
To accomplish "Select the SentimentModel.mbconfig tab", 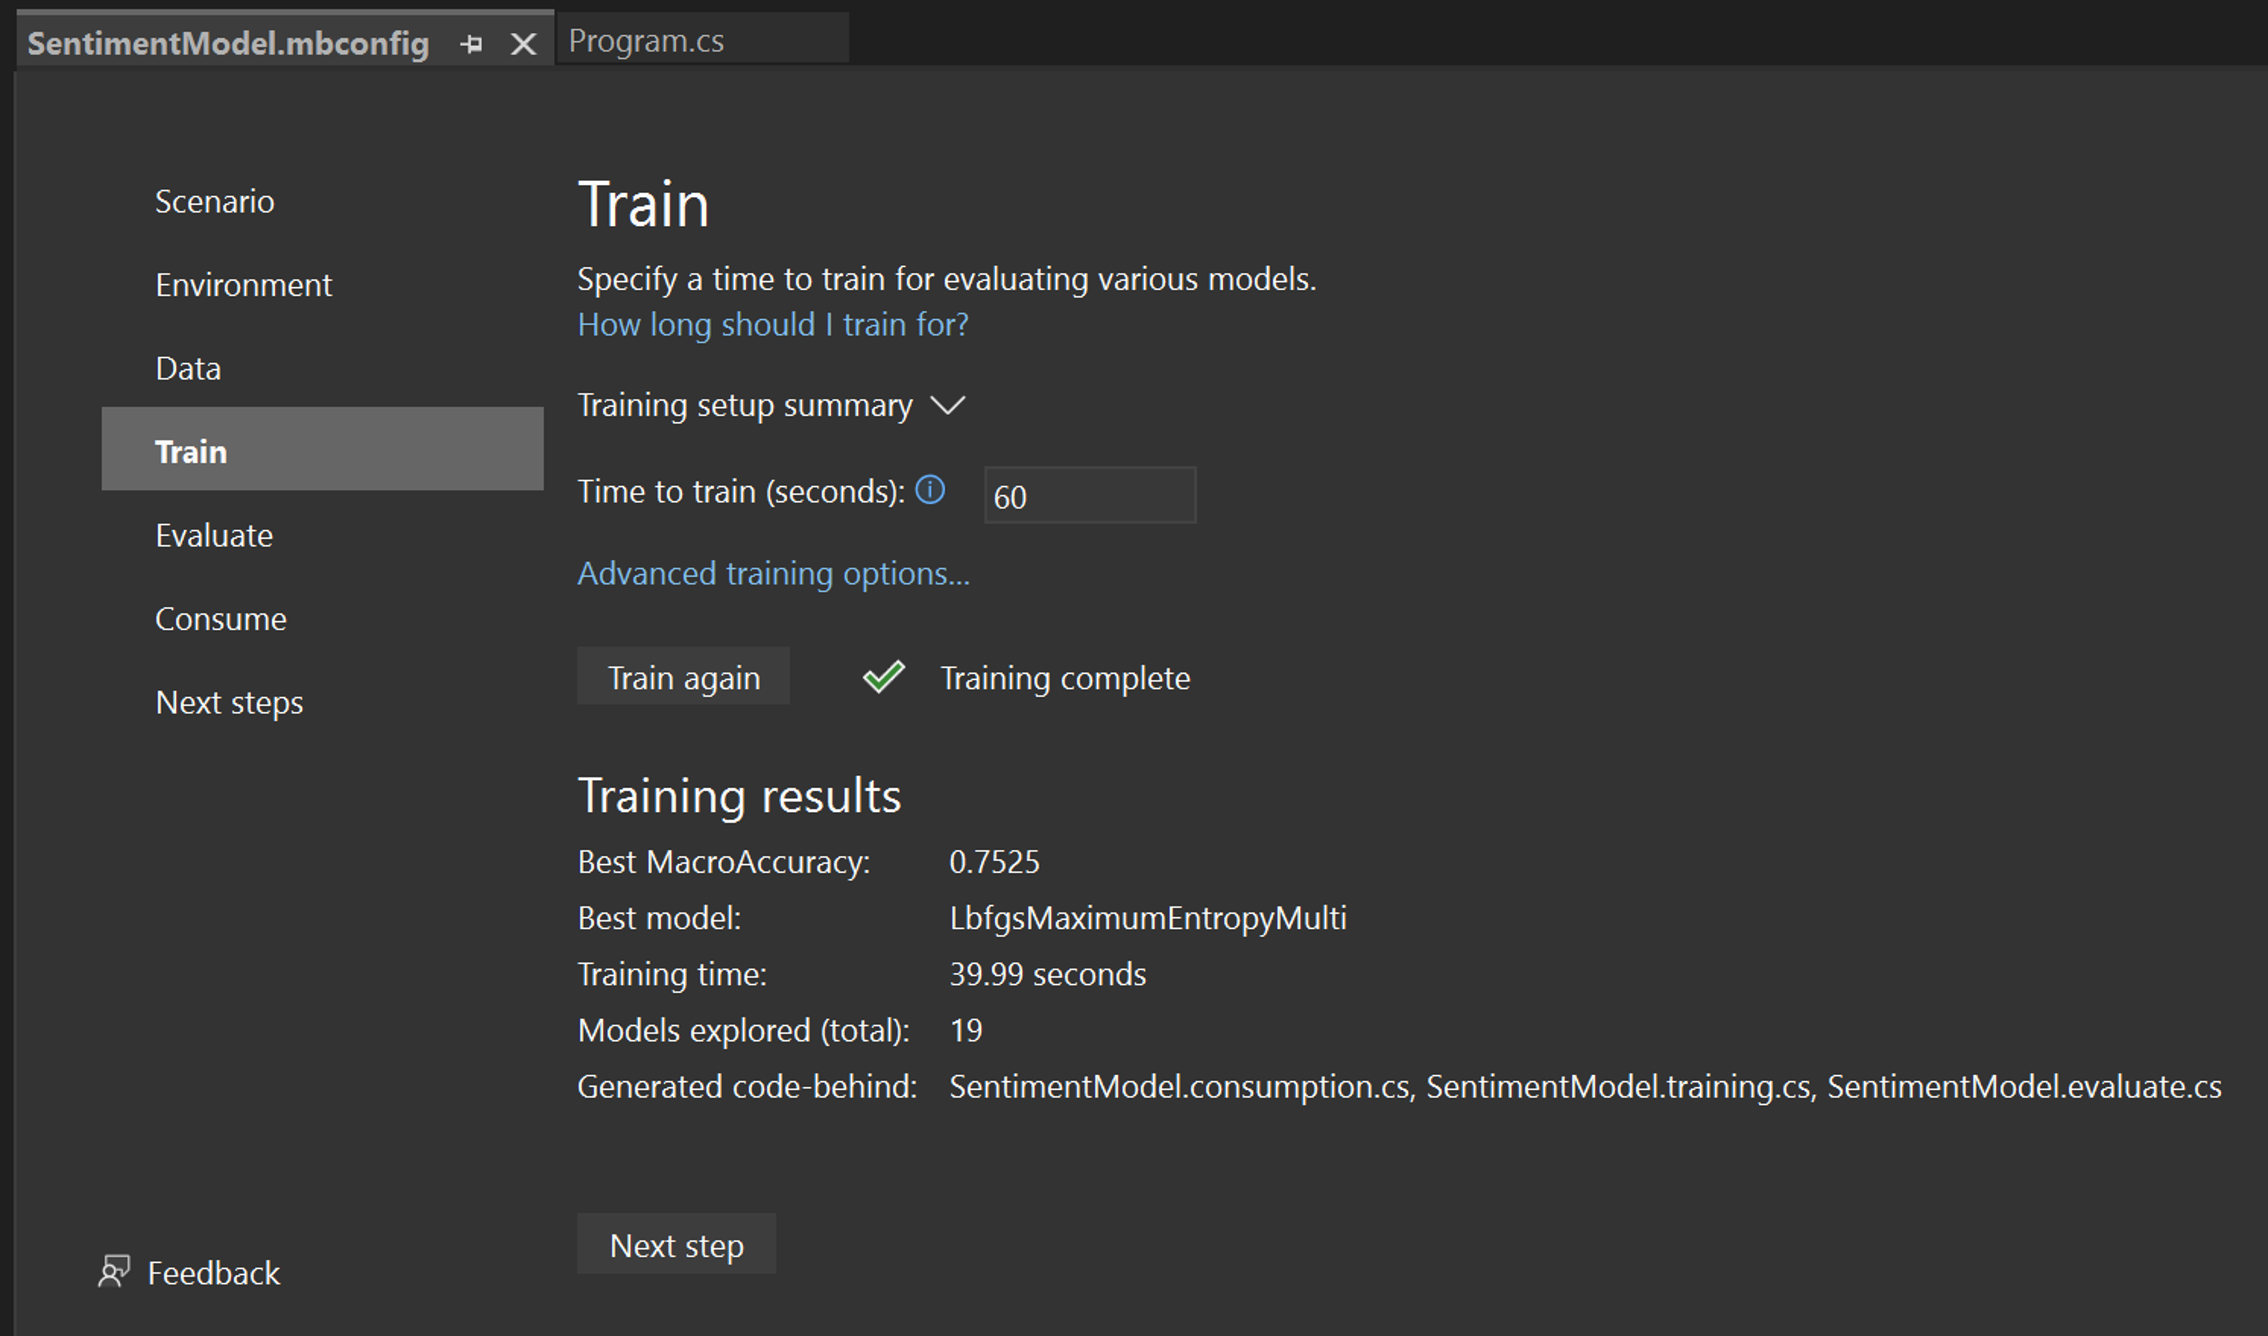I will (228, 44).
